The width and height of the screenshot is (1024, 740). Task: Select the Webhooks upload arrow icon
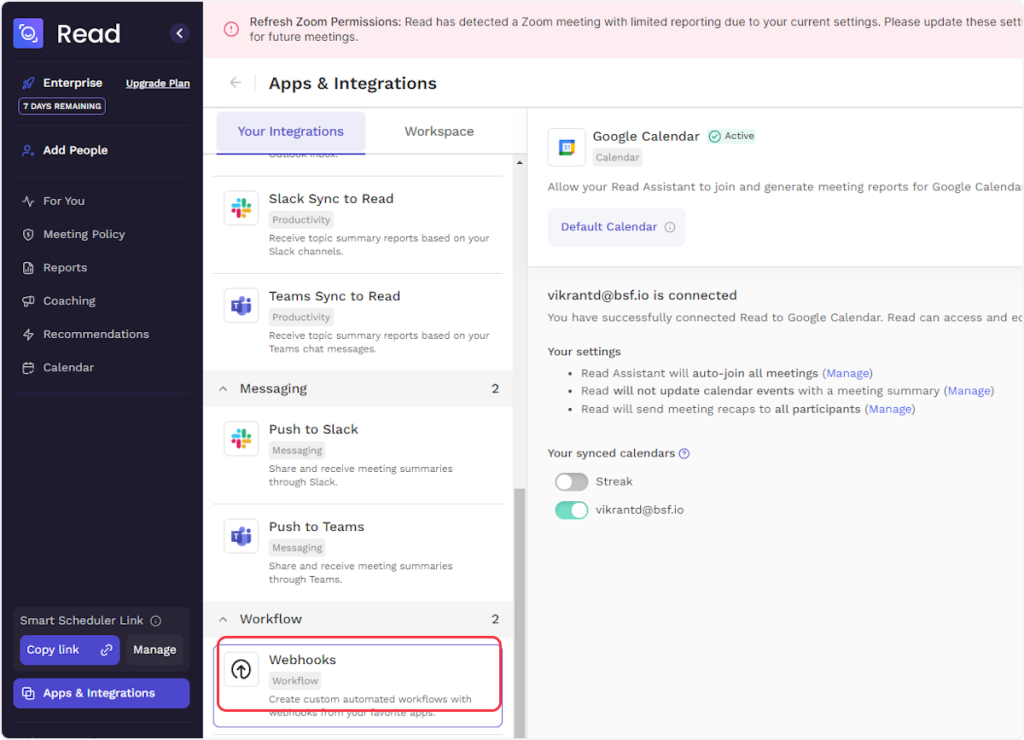click(241, 669)
